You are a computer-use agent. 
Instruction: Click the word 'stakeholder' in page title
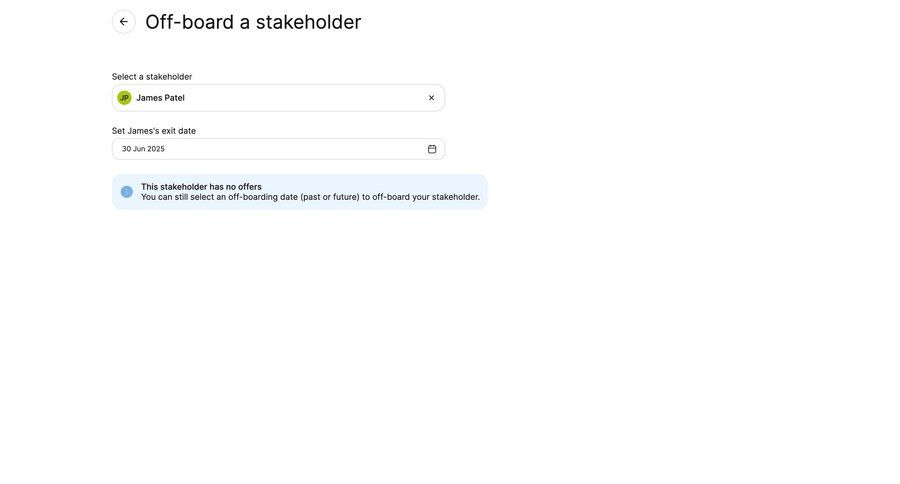pyautogui.click(x=308, y=22)
